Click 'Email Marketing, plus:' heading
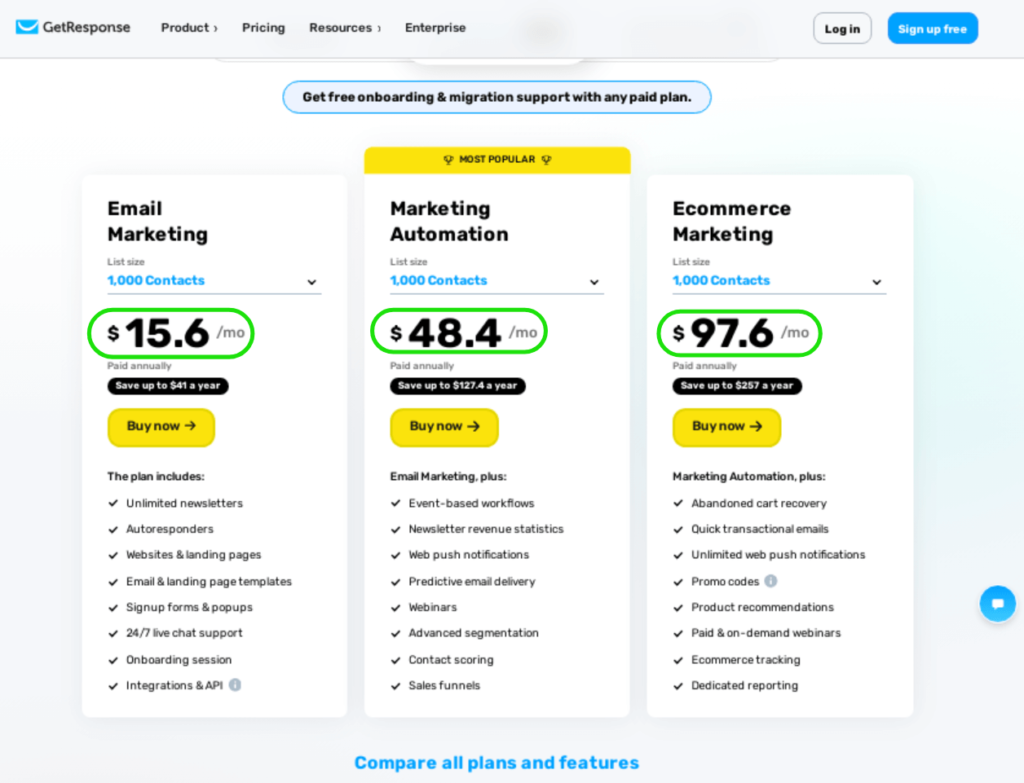Image resolution: width=1024 pixels, height=783 pixels. (x=448, y=477)
